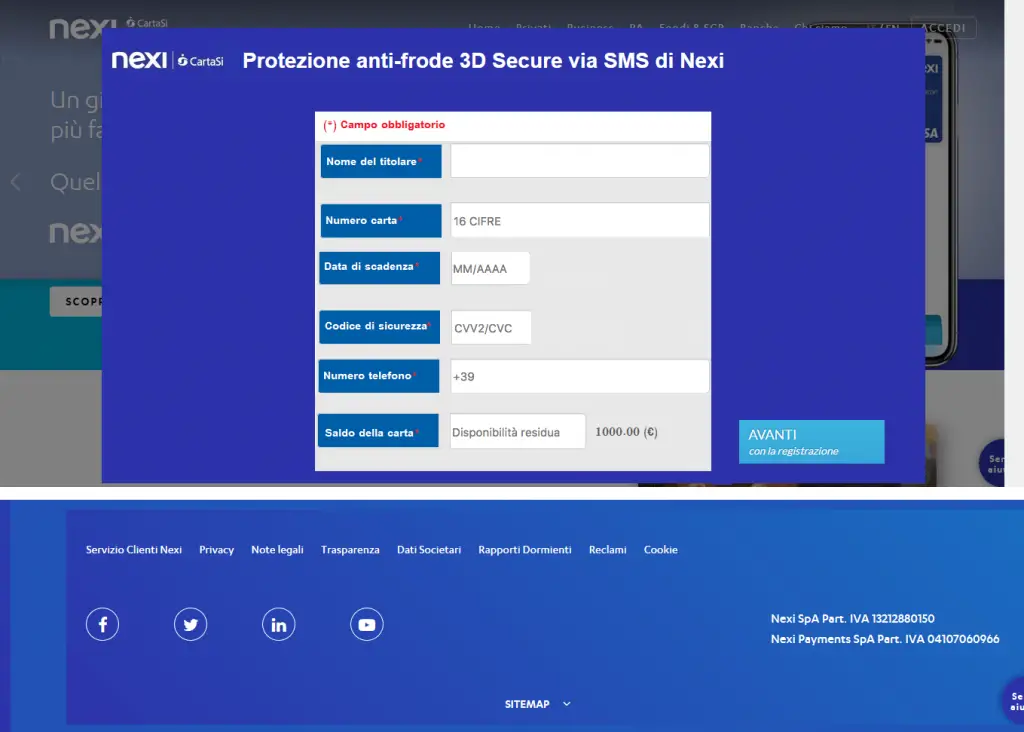The width and height of the screenshot is (1024, 732).
Task: Select the Business item in the navigation bar
Action: pyautogui.click(x=590, y=27)
